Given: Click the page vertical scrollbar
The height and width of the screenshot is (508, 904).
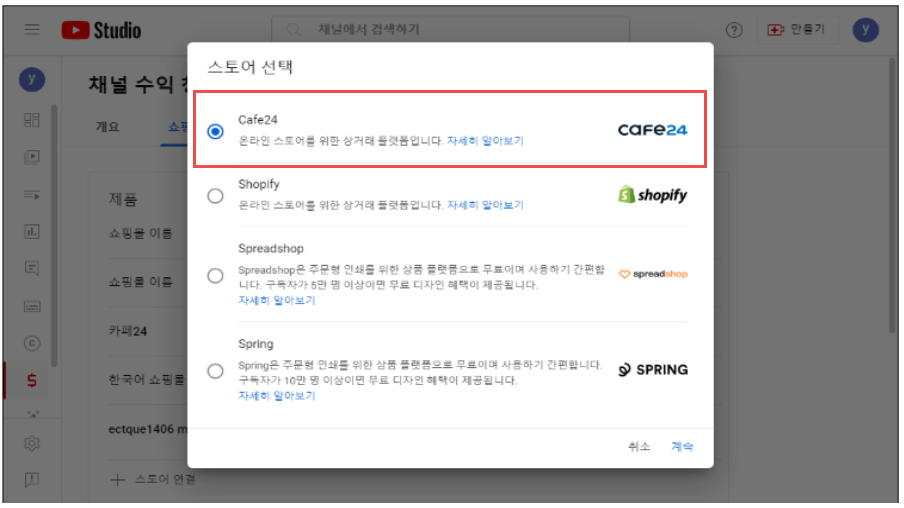Looking at the screenshot, I should (892, 195).
